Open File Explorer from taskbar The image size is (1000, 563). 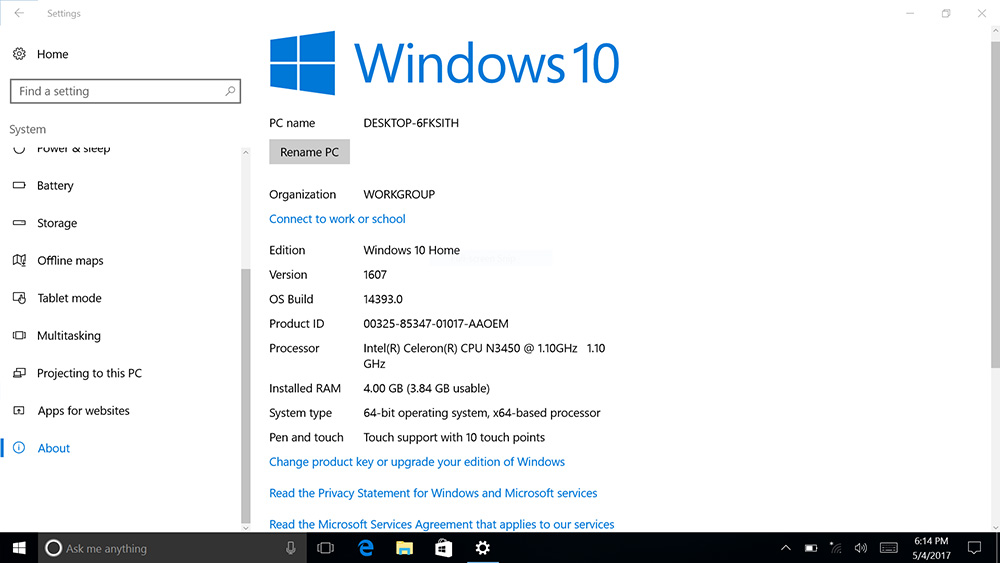point(404,548)
